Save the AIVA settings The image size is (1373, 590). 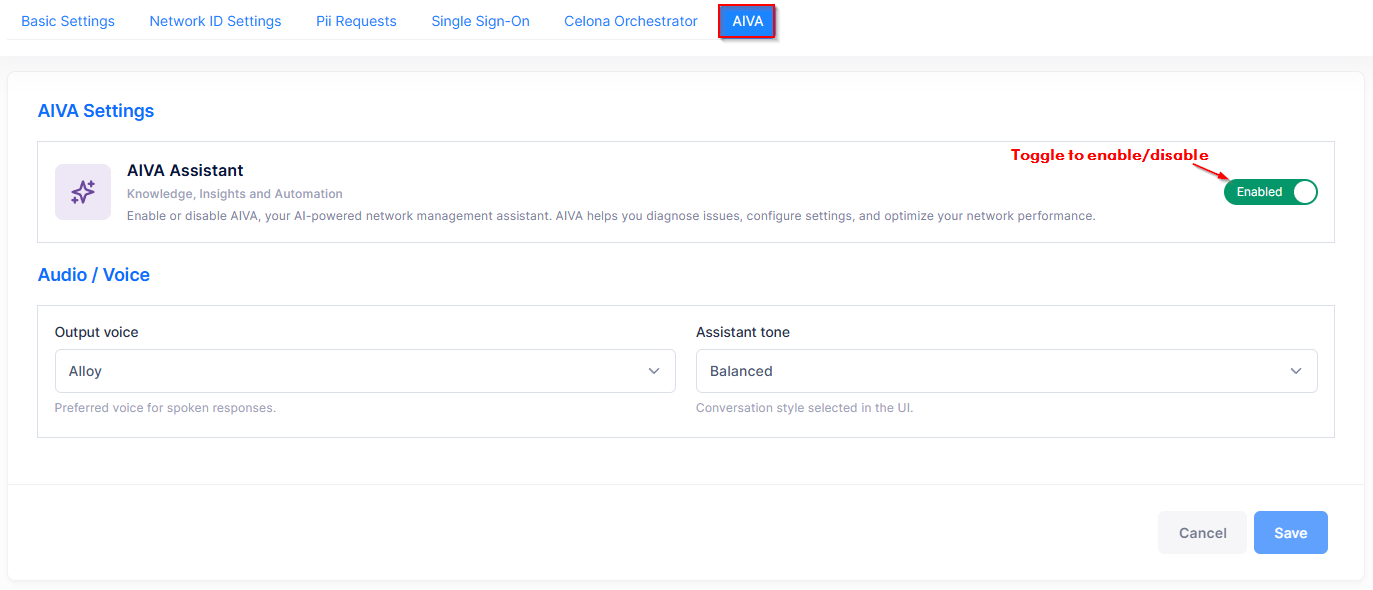(x=1290, y=533)
